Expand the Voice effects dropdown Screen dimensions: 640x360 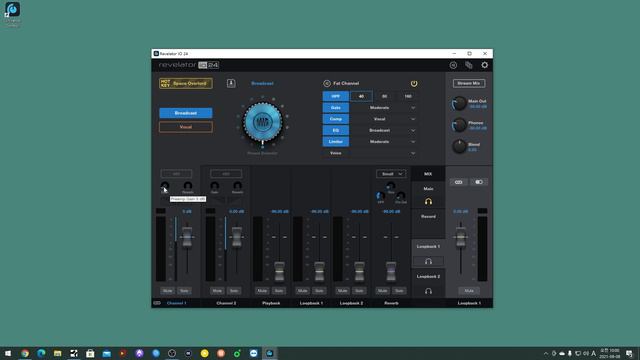tap(370, 153)
